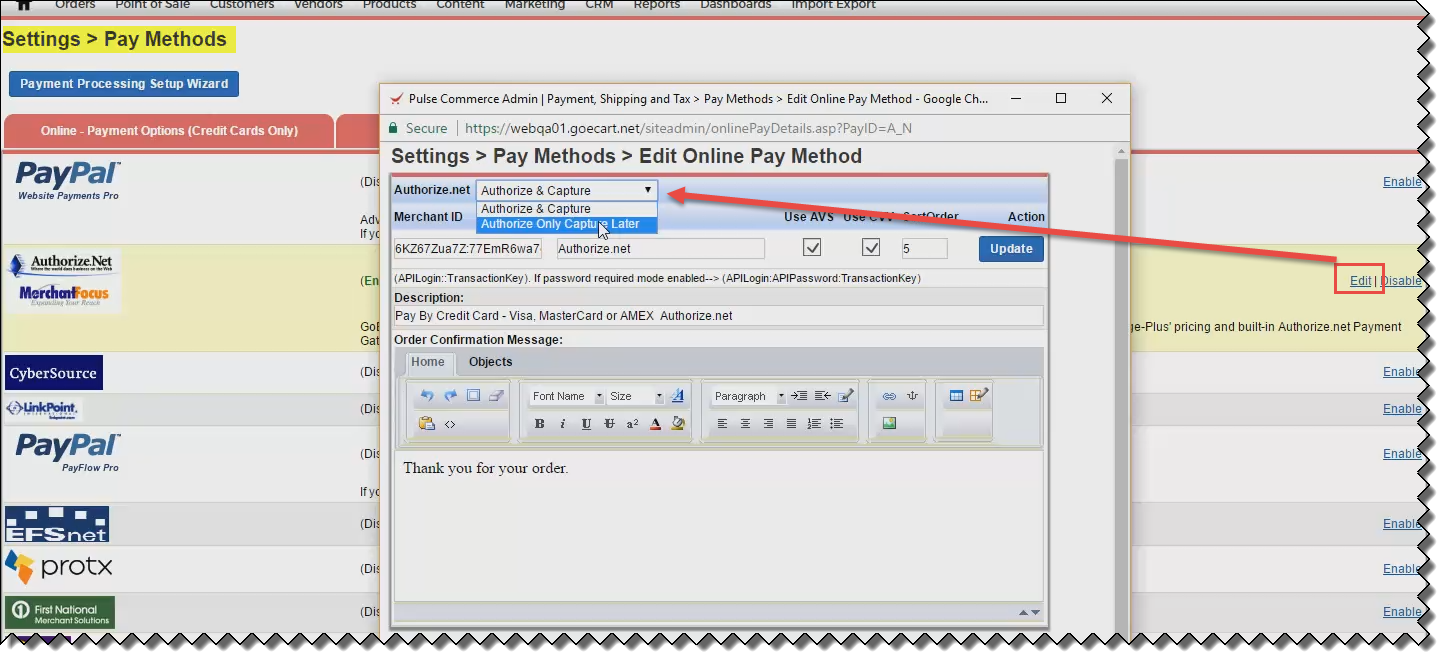
Task: Open the Marketing menu
Action: (x=535, y=5)
